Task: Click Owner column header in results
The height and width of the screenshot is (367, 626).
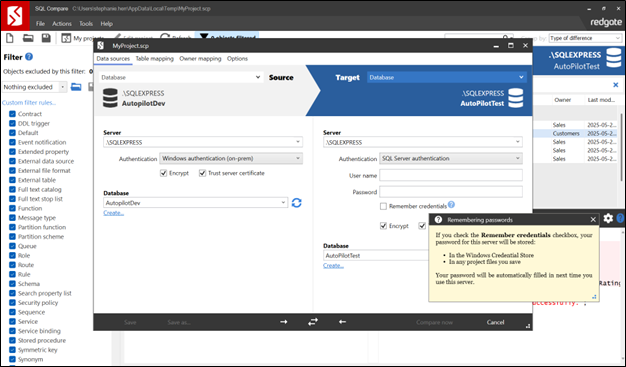Action: tap(563, 100)
